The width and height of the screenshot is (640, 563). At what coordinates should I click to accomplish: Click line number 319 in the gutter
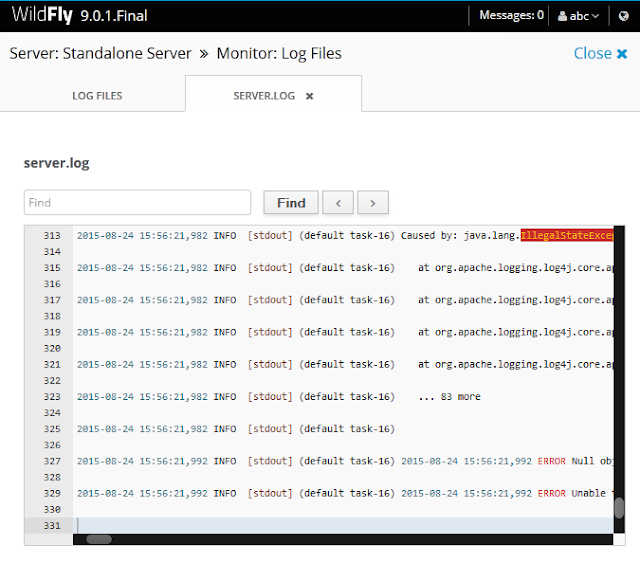tap(52, 332)
